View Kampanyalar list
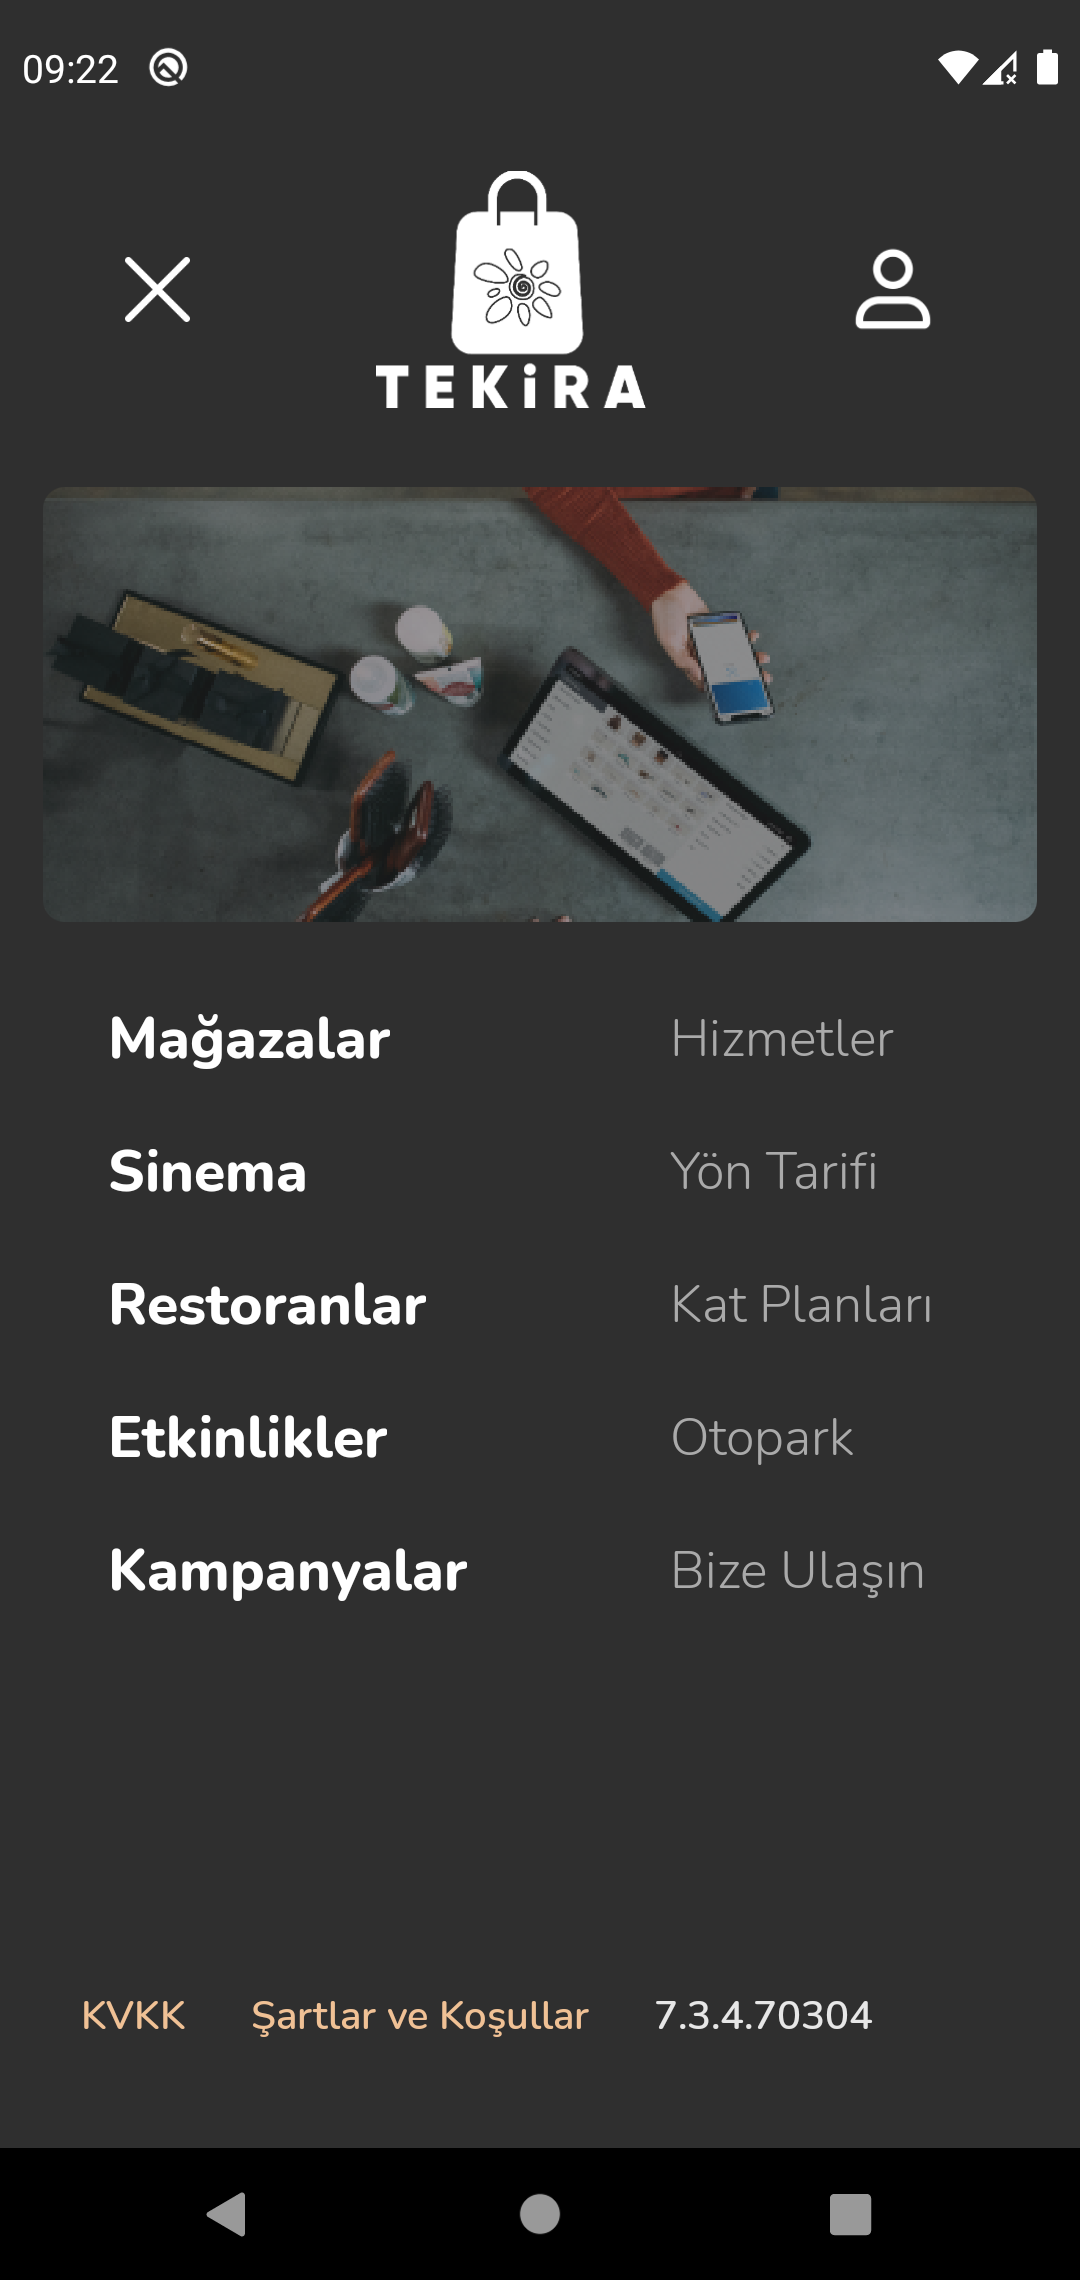Screen dimensions: 1080x2280 point(288,1571)
